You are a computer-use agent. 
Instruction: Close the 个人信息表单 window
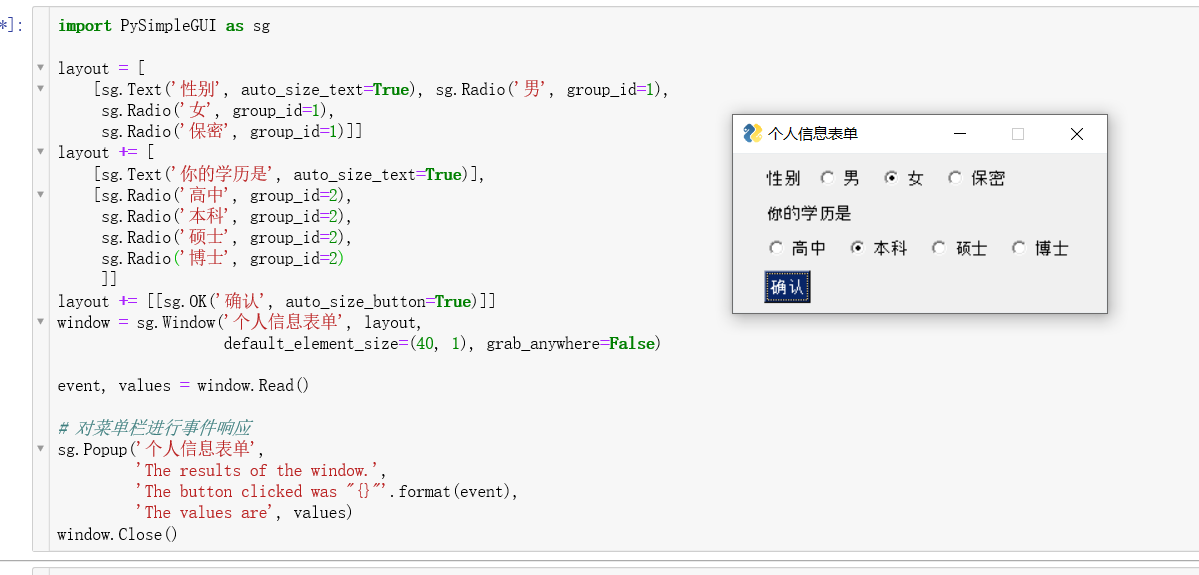1077,134
